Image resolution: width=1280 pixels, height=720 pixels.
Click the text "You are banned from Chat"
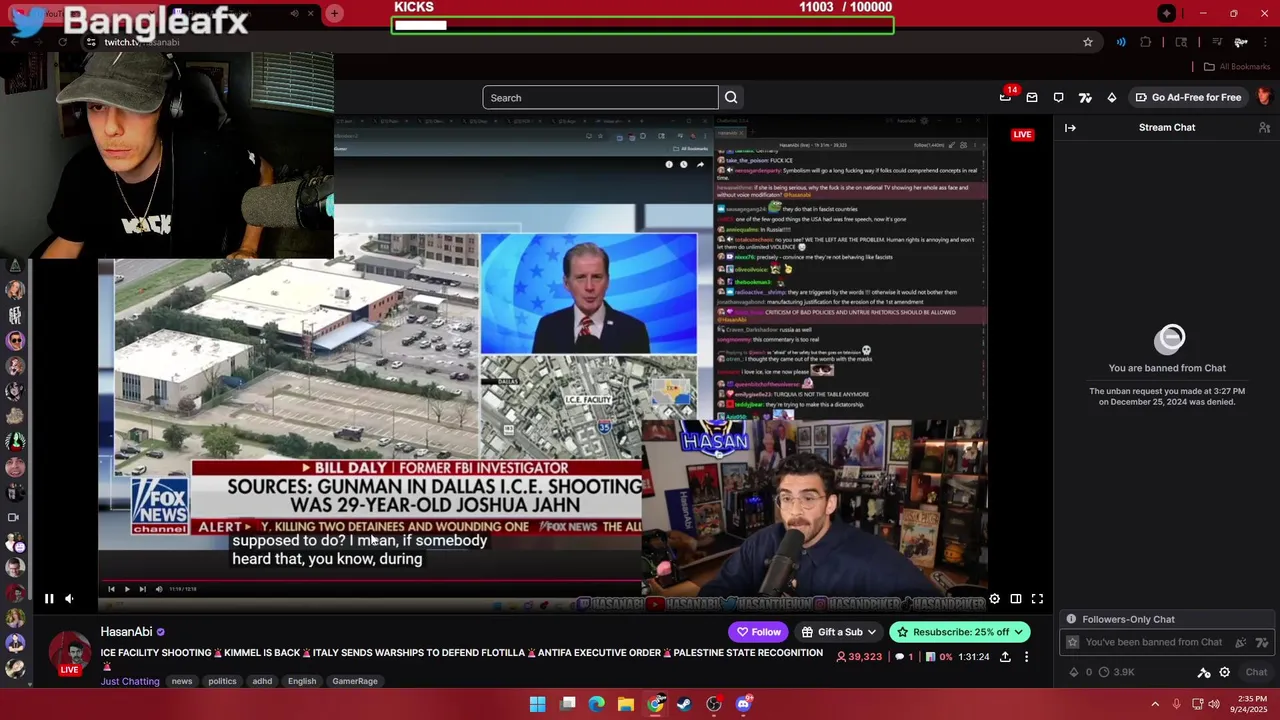point(1167,368)
